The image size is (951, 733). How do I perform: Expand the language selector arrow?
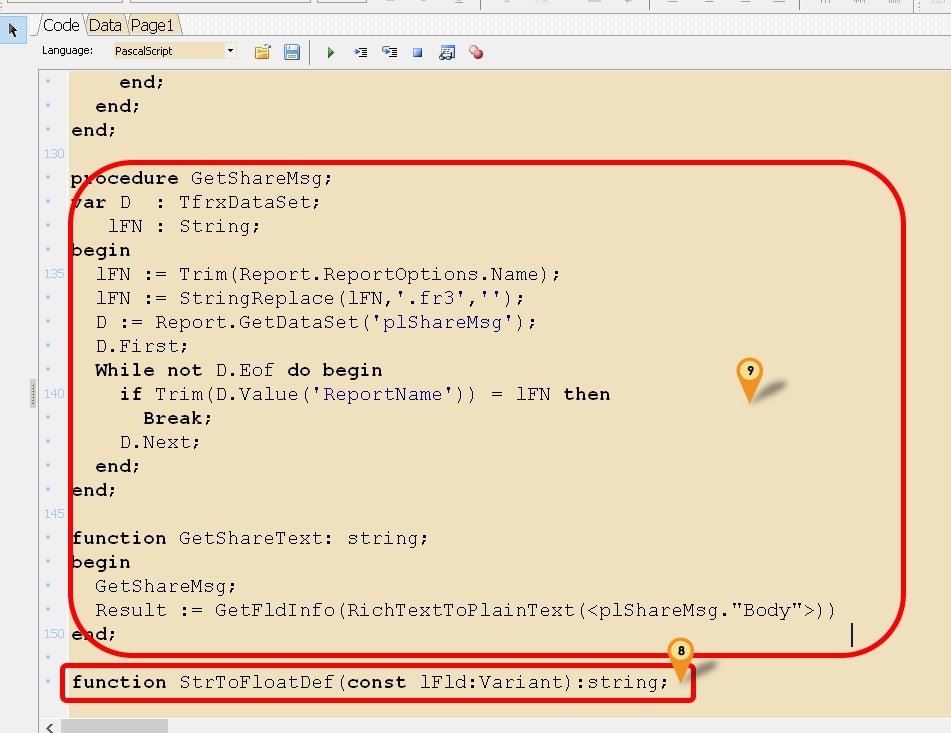(232, 49)
